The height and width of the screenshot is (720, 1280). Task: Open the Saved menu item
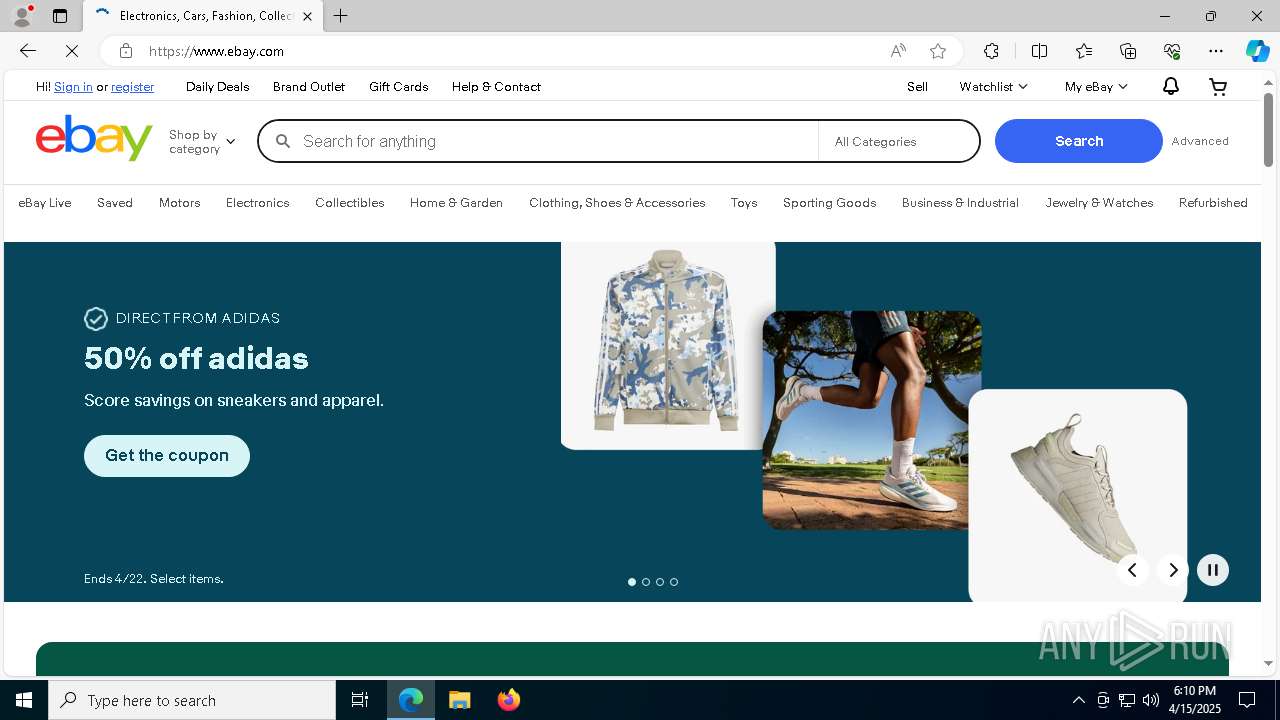coord(115,203)
